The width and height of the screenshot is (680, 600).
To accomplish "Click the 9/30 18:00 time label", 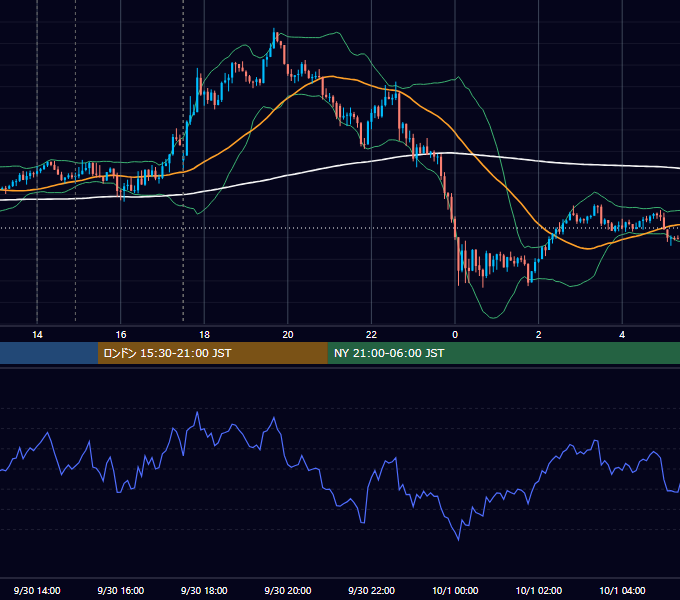I will (204, 590).
